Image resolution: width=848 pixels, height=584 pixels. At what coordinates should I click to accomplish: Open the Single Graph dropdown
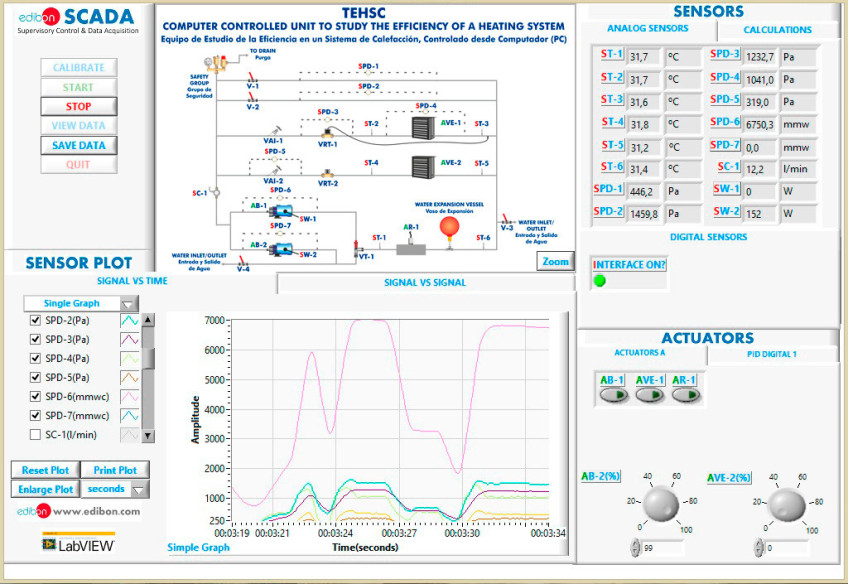(81, 303)
